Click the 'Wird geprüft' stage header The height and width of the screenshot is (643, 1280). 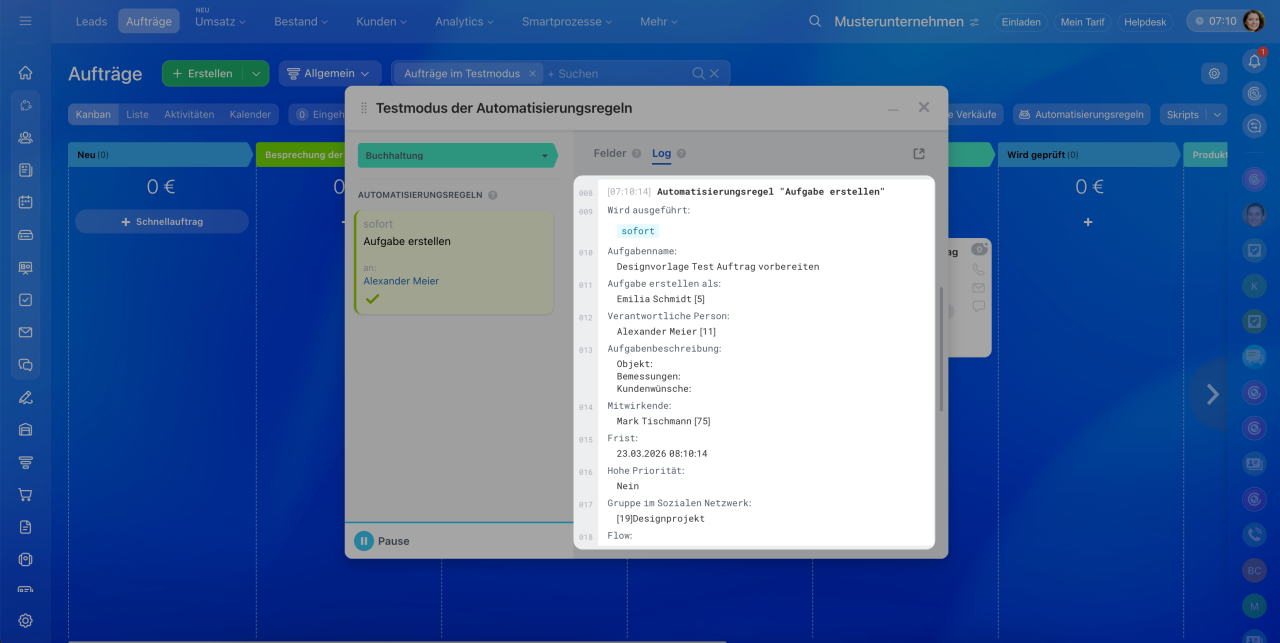(x=1089, y=155)
